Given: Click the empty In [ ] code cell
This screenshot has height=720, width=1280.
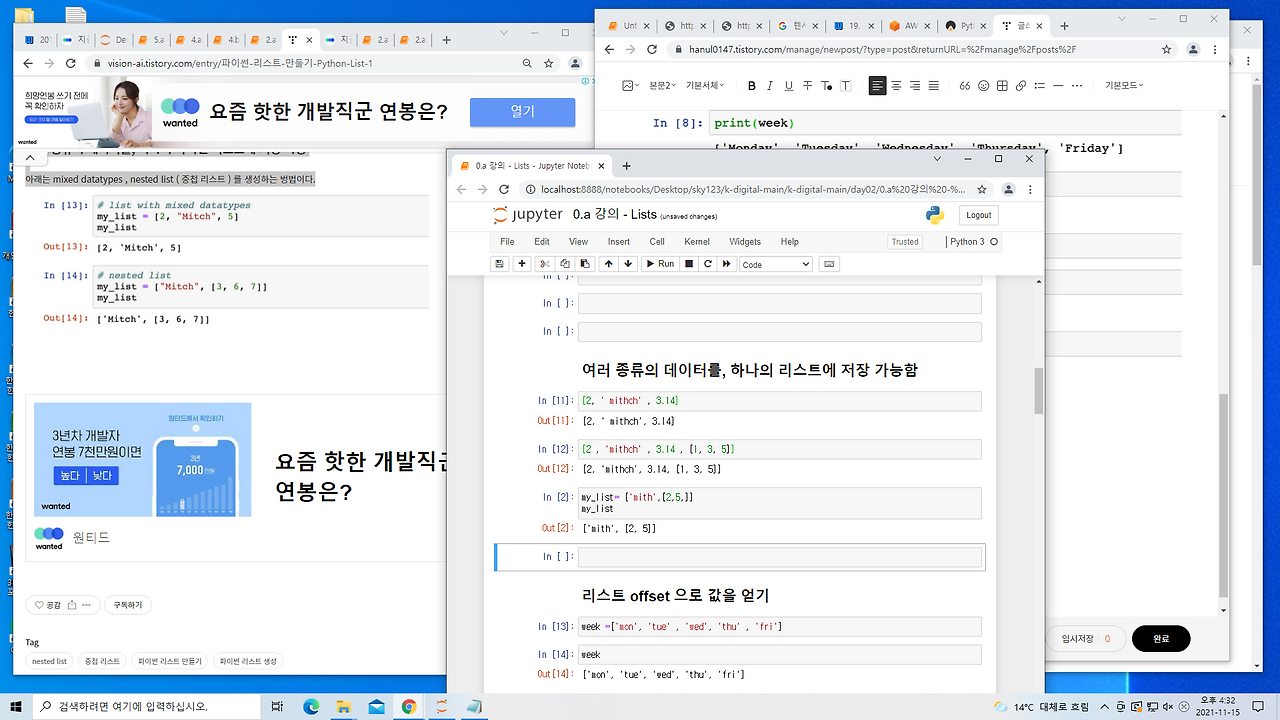Looking at the screenshot, I should coord(780,557).
